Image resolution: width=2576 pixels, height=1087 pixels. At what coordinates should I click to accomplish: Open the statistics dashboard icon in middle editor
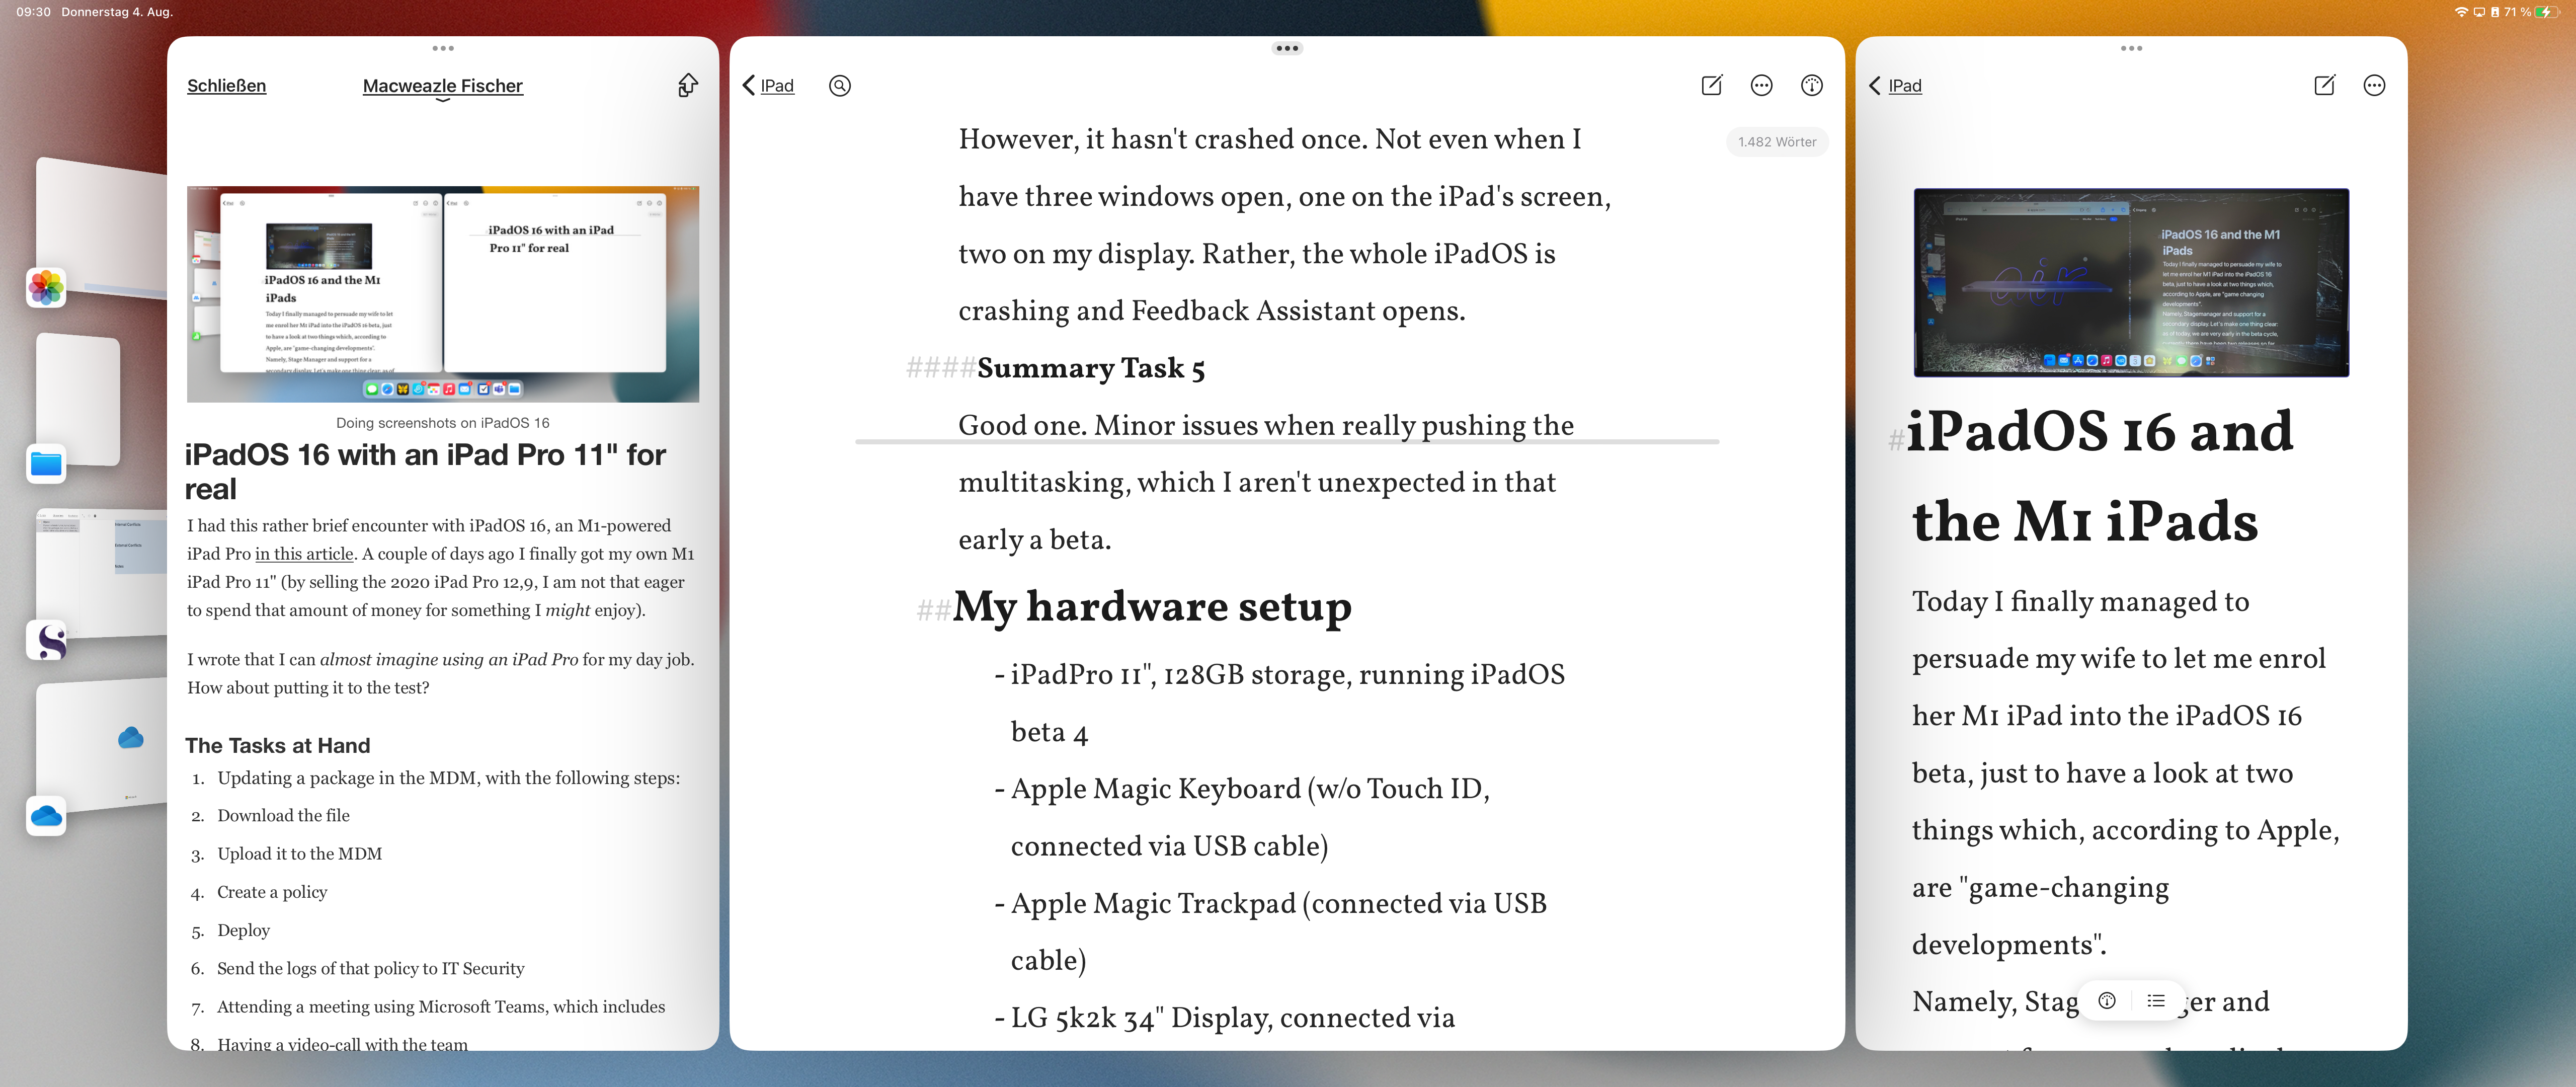(1811, 86)
